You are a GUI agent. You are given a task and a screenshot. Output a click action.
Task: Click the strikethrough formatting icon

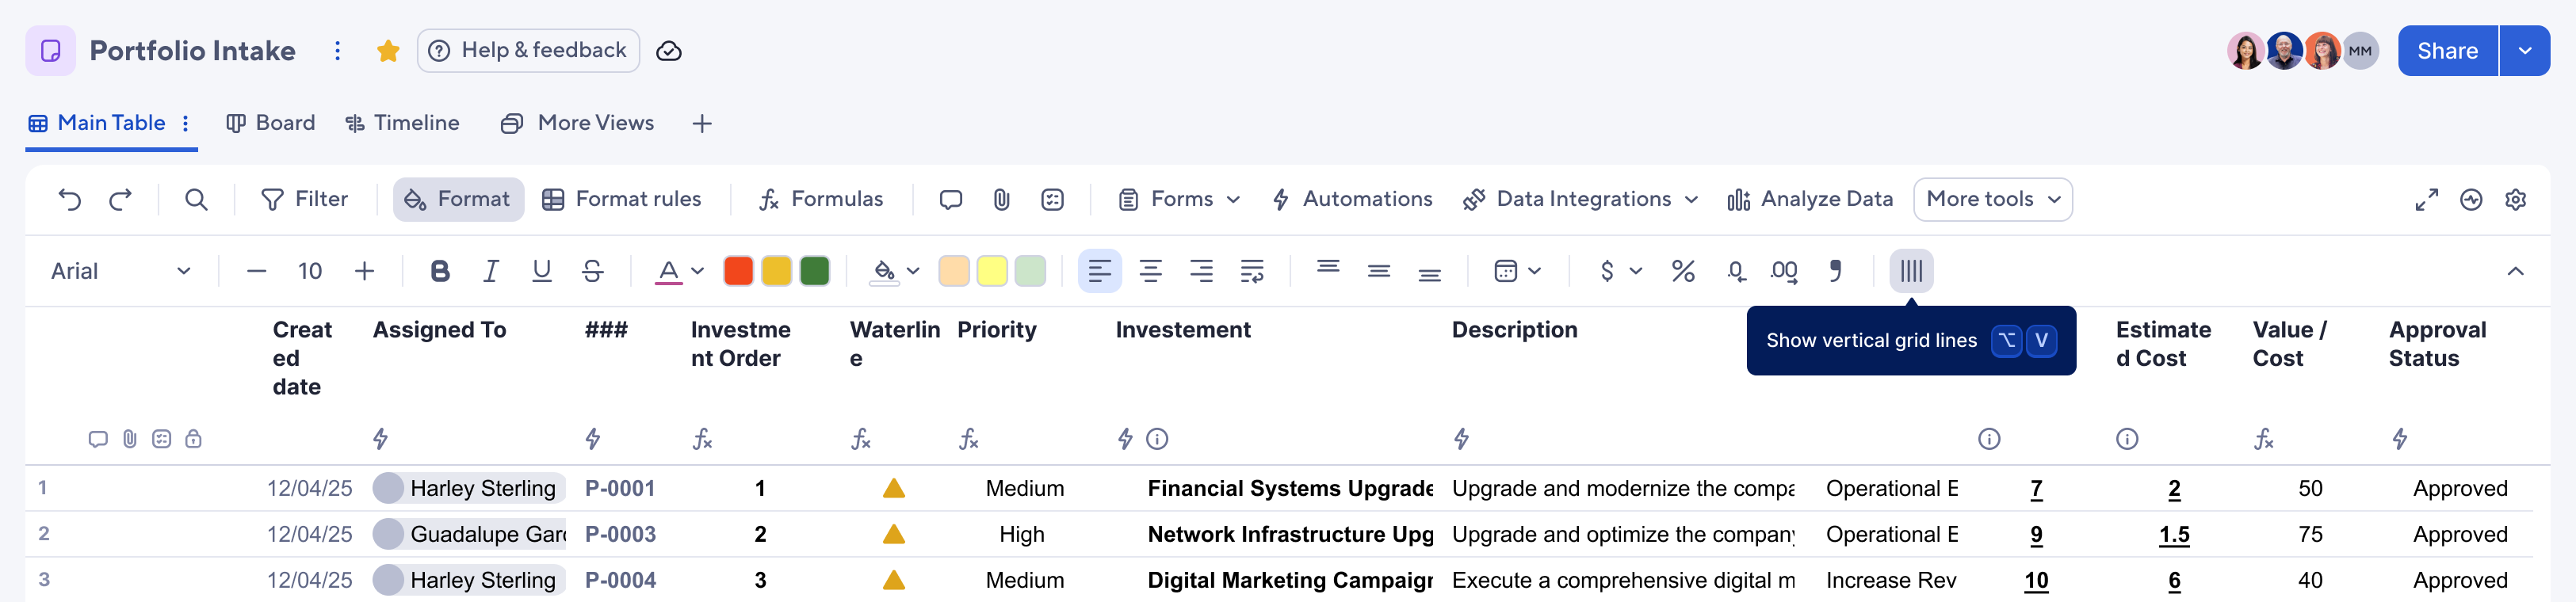click(592, 271)
